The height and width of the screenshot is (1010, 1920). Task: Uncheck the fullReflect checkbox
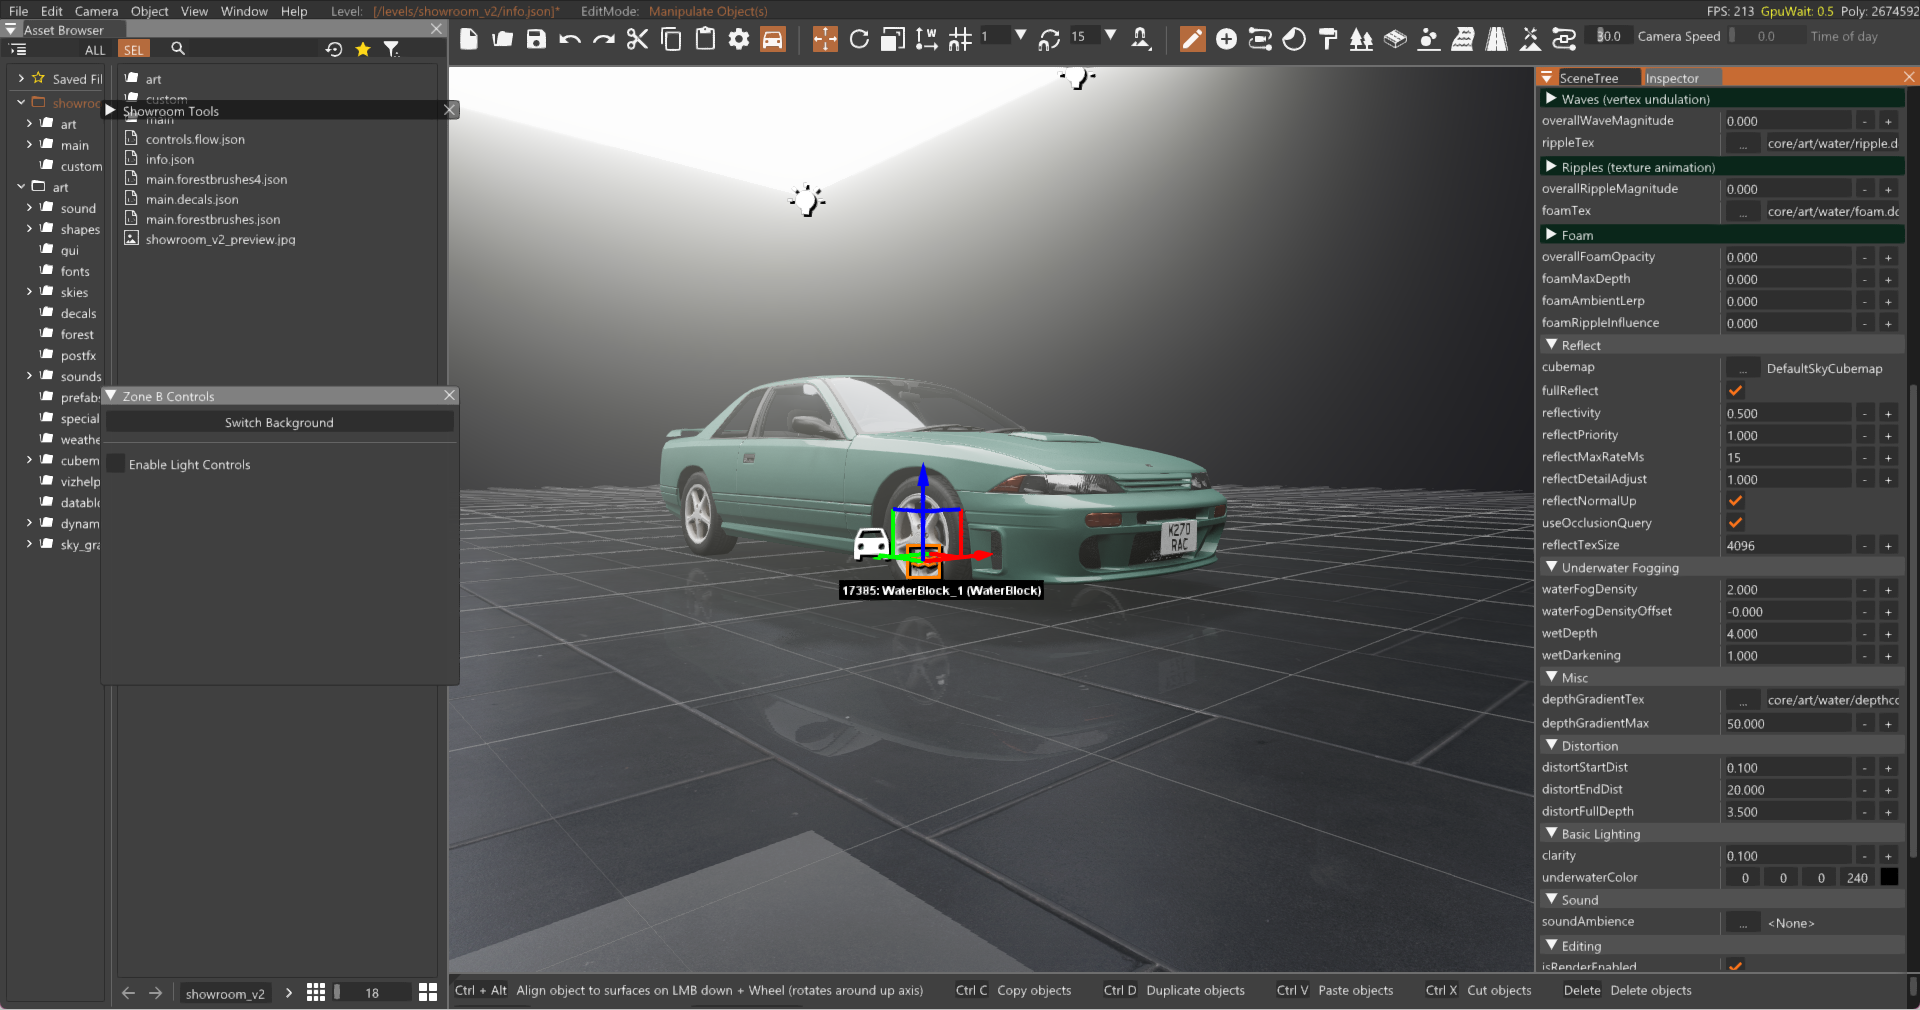(x=1735, y=391)
